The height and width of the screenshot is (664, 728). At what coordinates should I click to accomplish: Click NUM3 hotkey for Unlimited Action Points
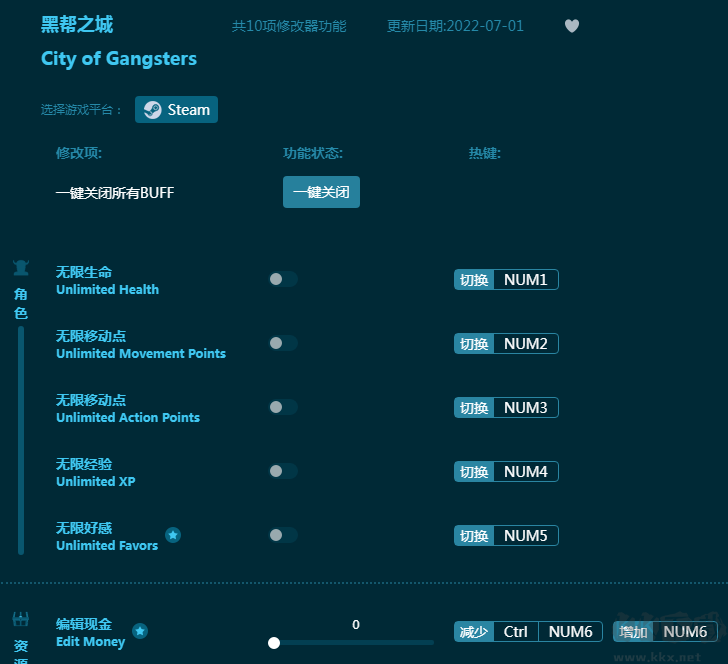pos(506,408)
